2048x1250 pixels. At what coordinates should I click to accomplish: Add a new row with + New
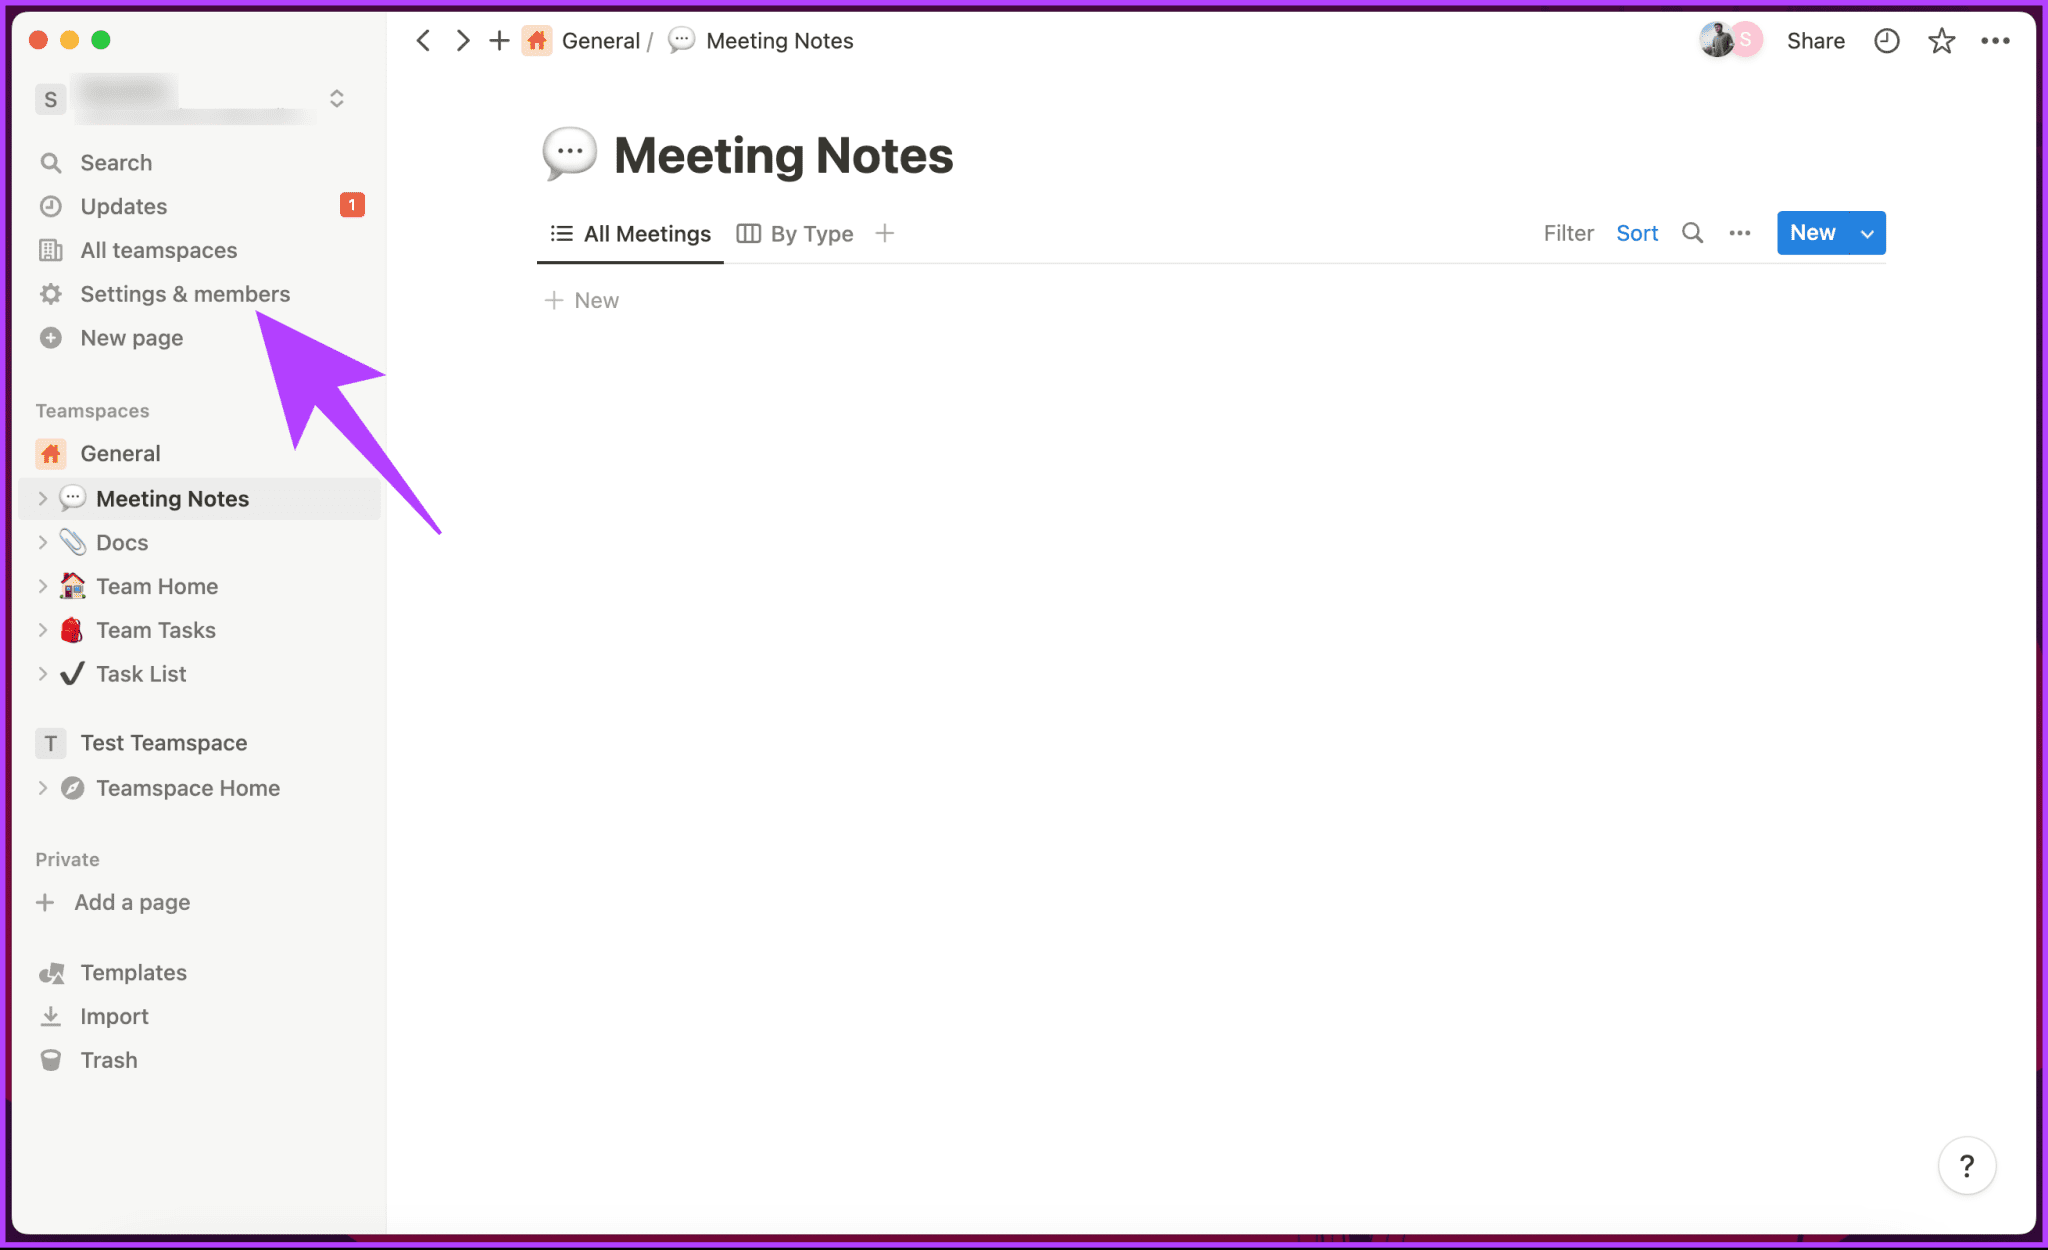click(x=582, y=301)
